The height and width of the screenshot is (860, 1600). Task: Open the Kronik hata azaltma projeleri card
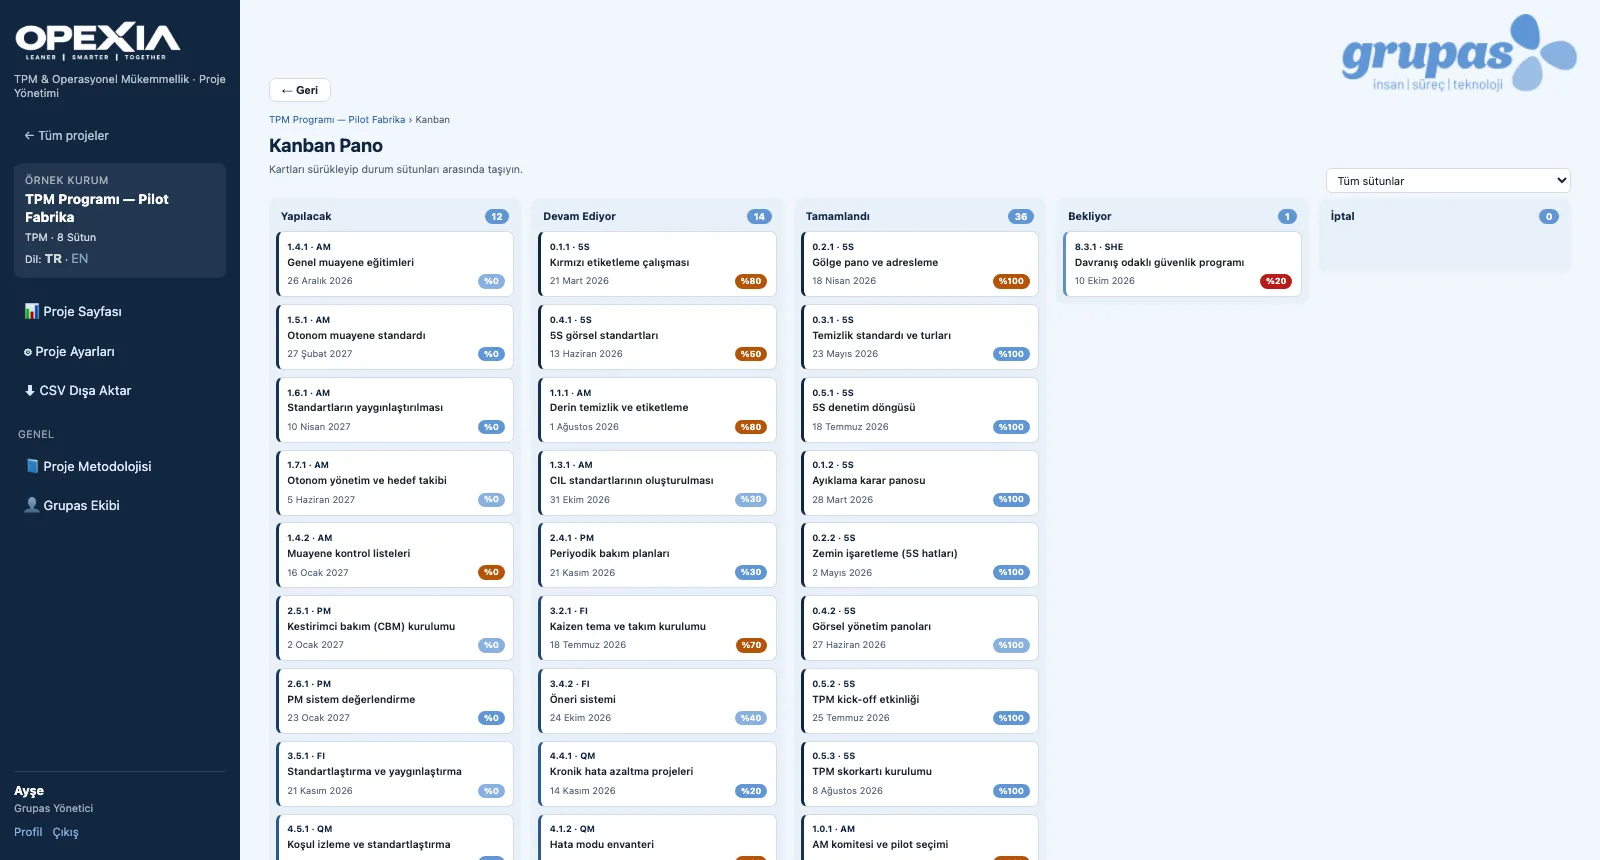(x=657, y=774)
